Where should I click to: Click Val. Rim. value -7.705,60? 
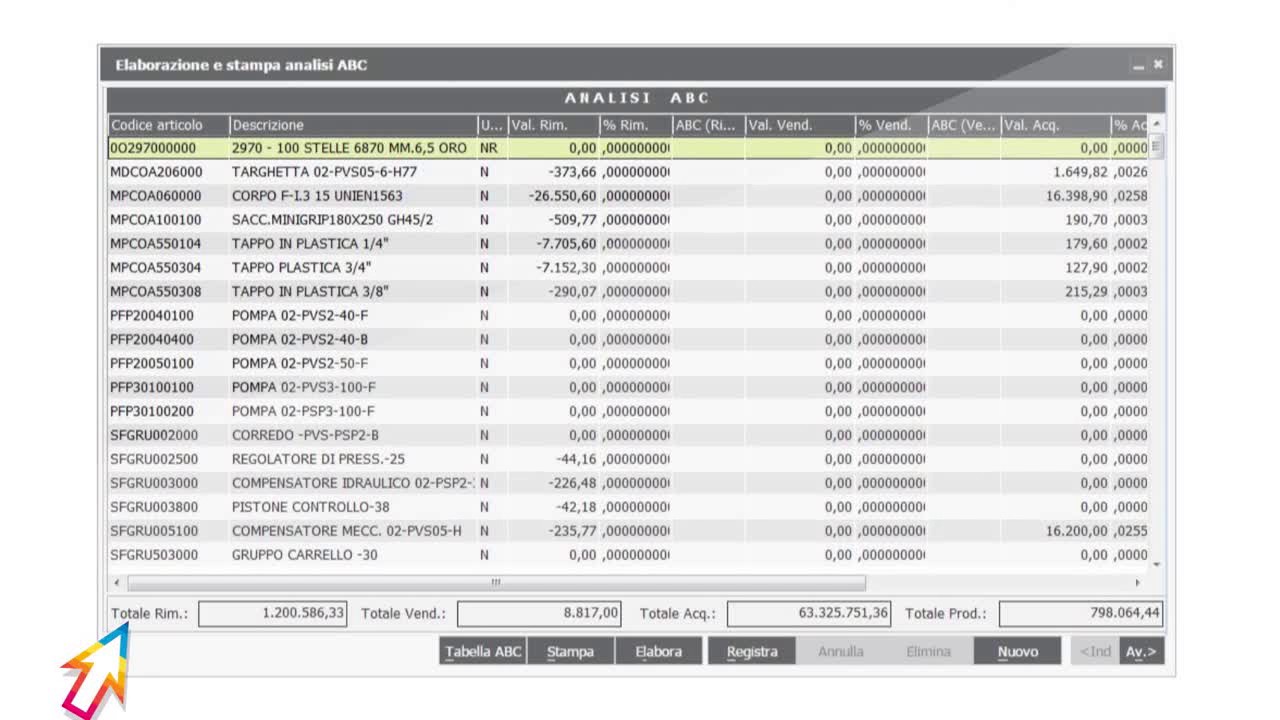click(567, 244)
